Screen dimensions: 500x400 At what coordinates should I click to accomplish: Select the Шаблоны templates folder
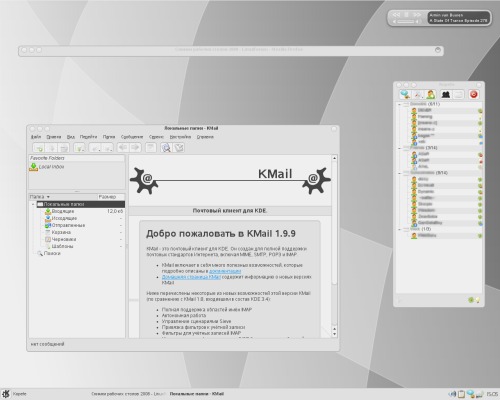coord(63,246)
